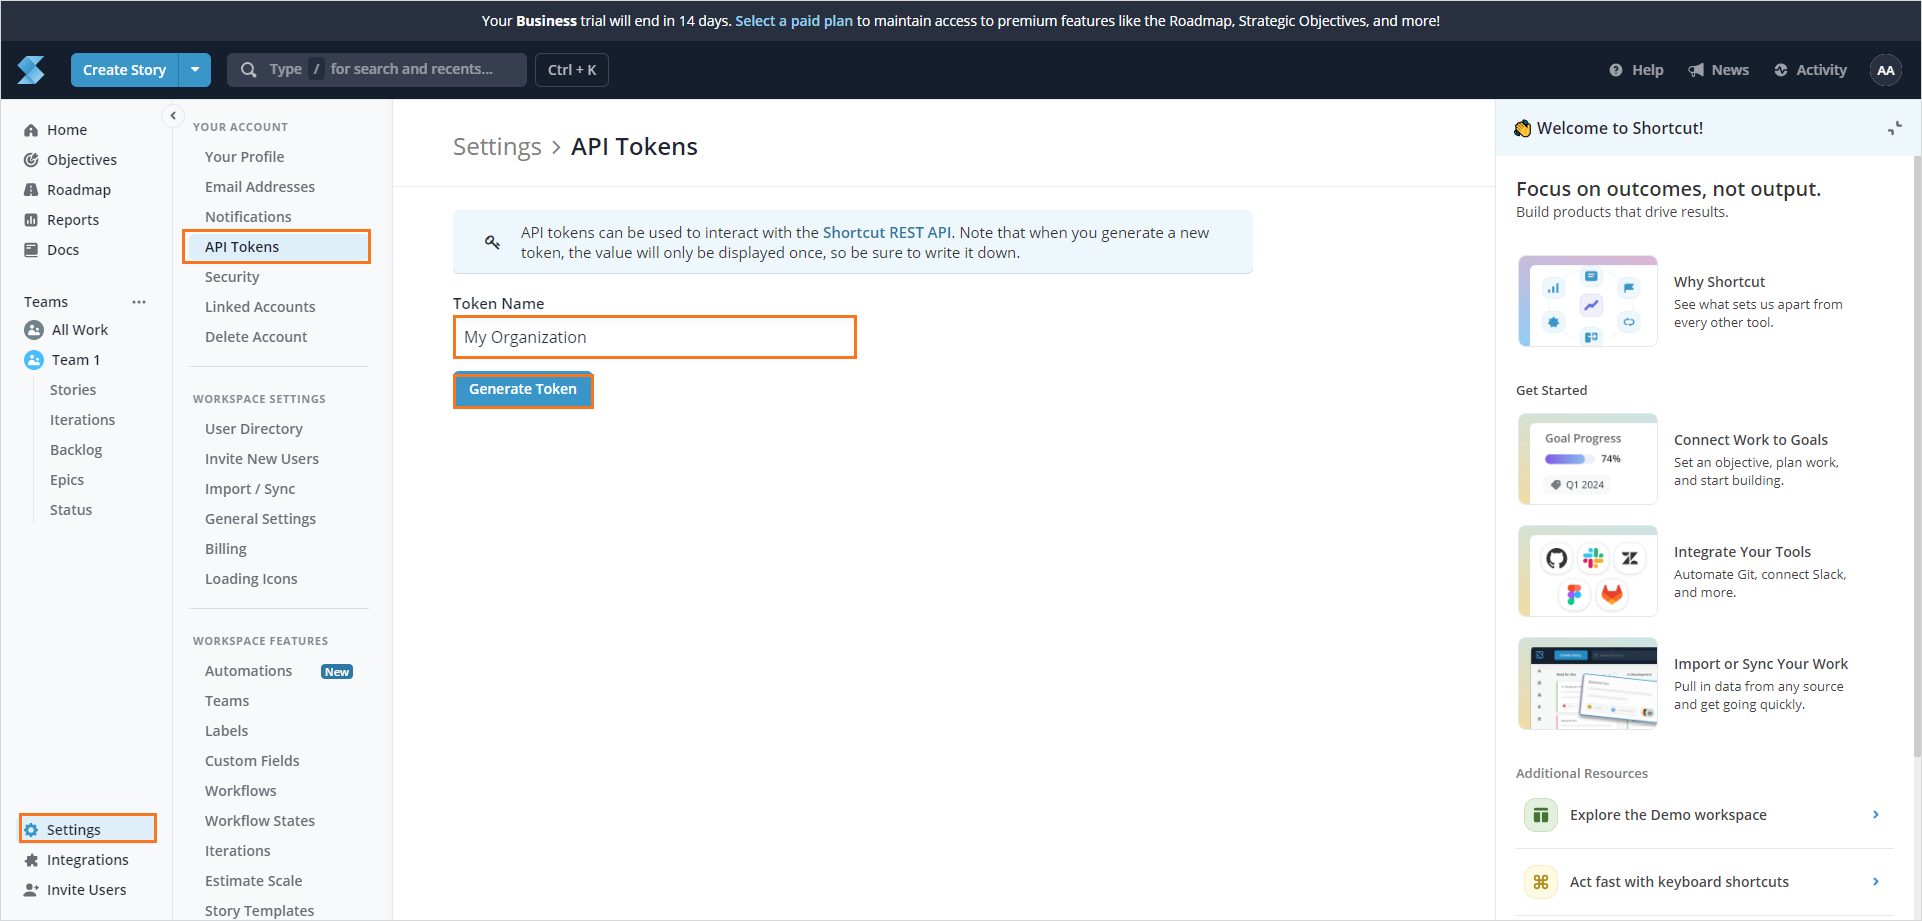Open the News megaphone item
The image size is (1922, 921).
(1719, 70)
